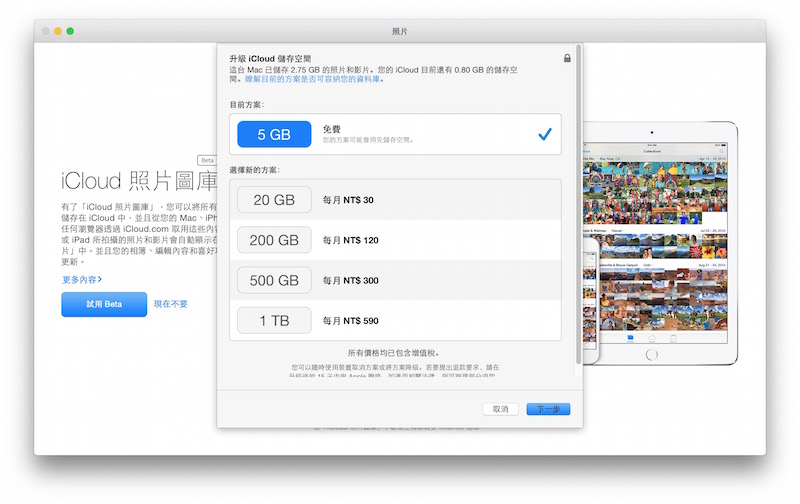
Task: Click the iPad home button in image
Action: pos(652,354)
